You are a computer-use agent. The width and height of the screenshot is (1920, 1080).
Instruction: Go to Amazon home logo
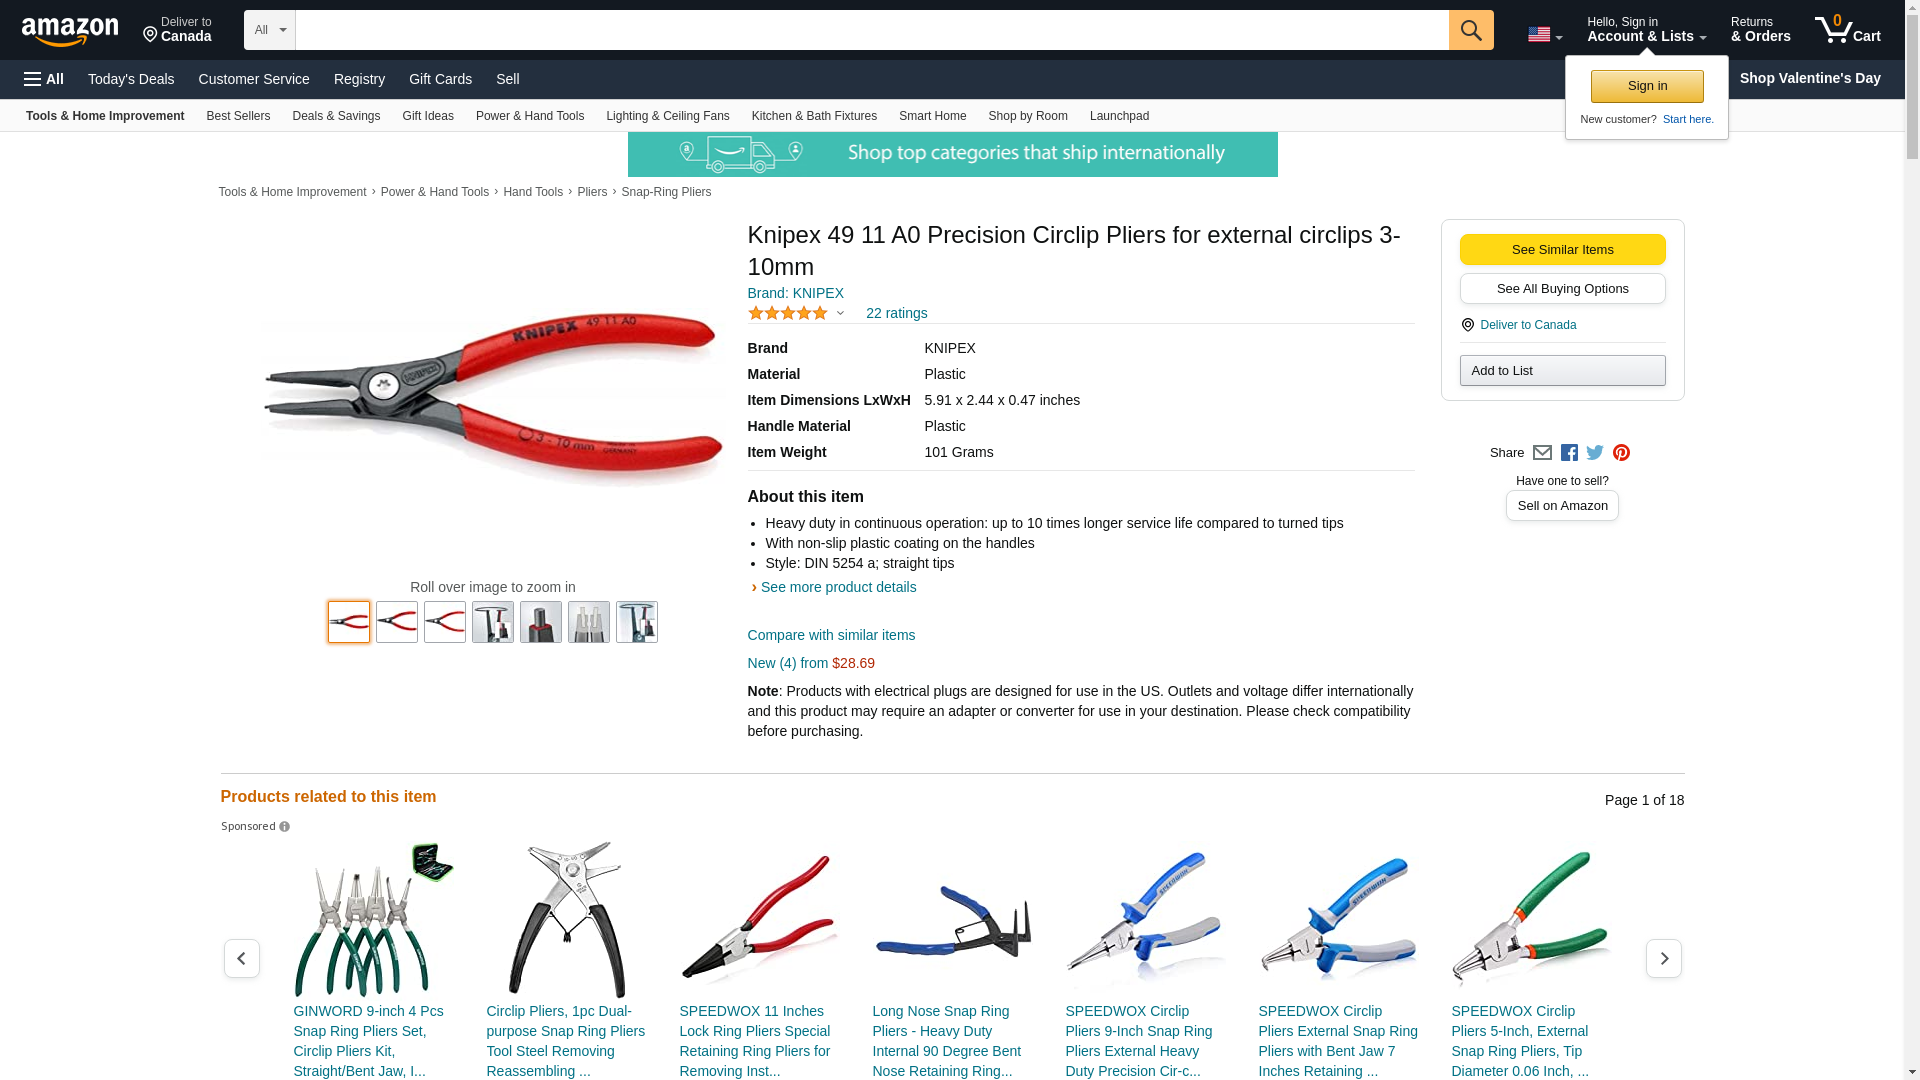pos(70,31)
